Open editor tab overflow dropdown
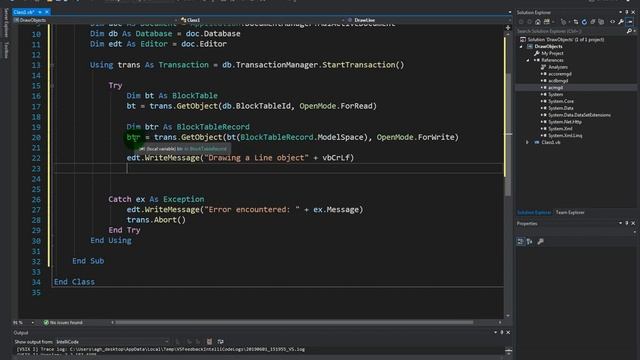The height and width of the screenshot is (360, 640). 509,12
